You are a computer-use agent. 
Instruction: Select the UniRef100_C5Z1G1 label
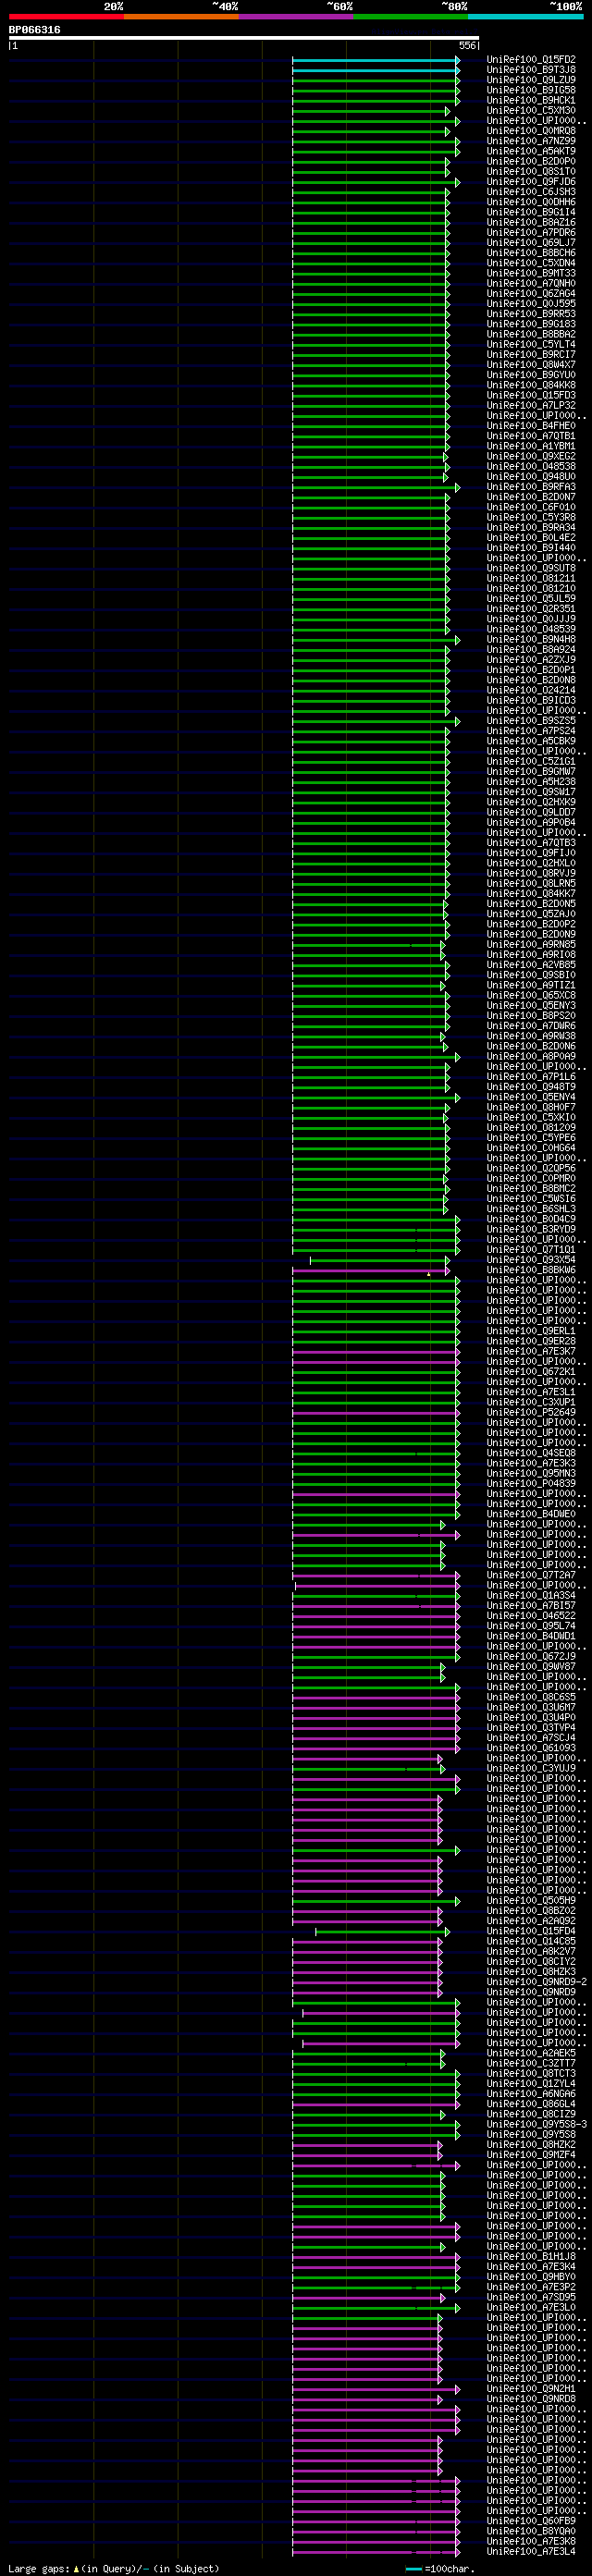click(x=531, y=762)
